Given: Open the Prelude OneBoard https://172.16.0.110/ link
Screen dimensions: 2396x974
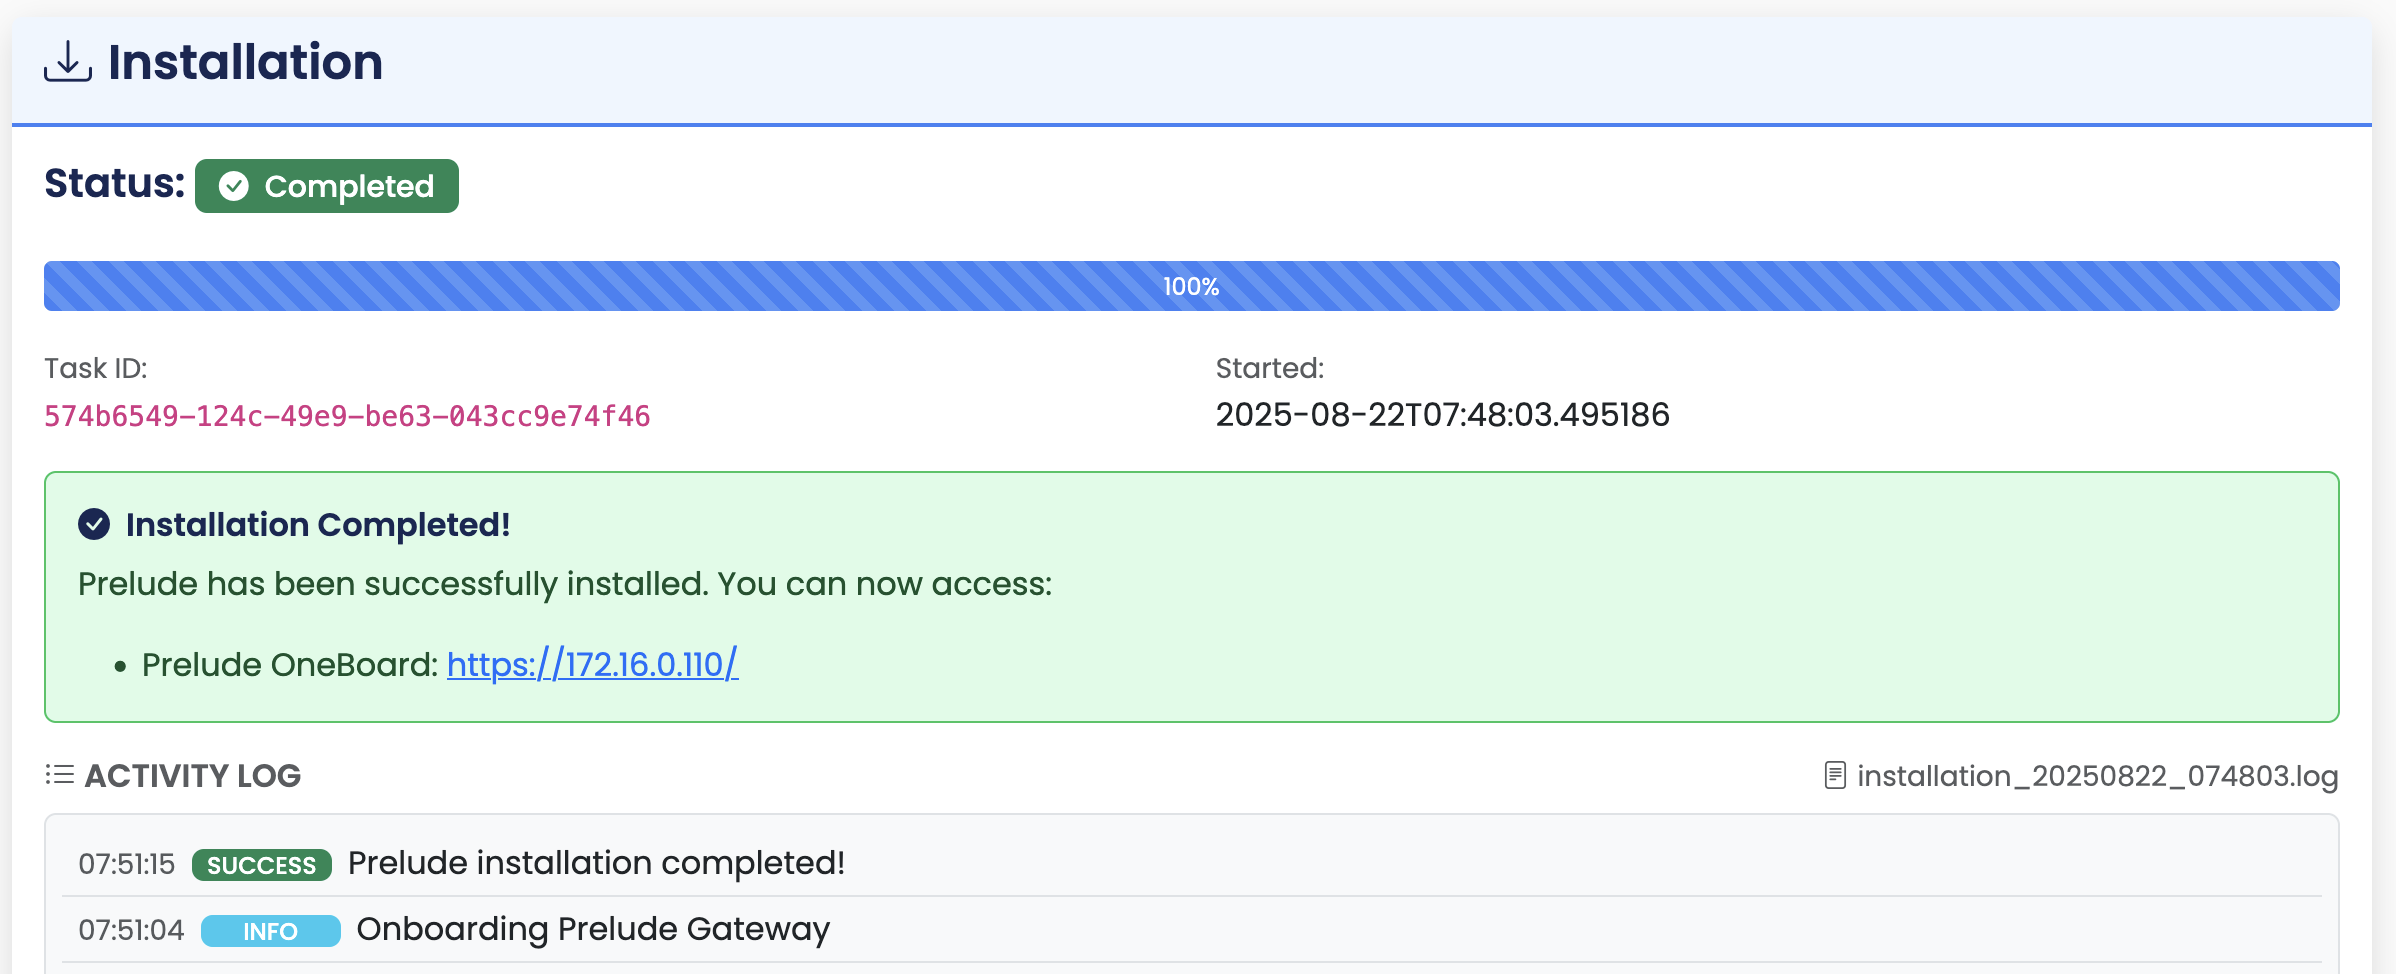Looking at the screenshot, I should (x=592, y=664).
